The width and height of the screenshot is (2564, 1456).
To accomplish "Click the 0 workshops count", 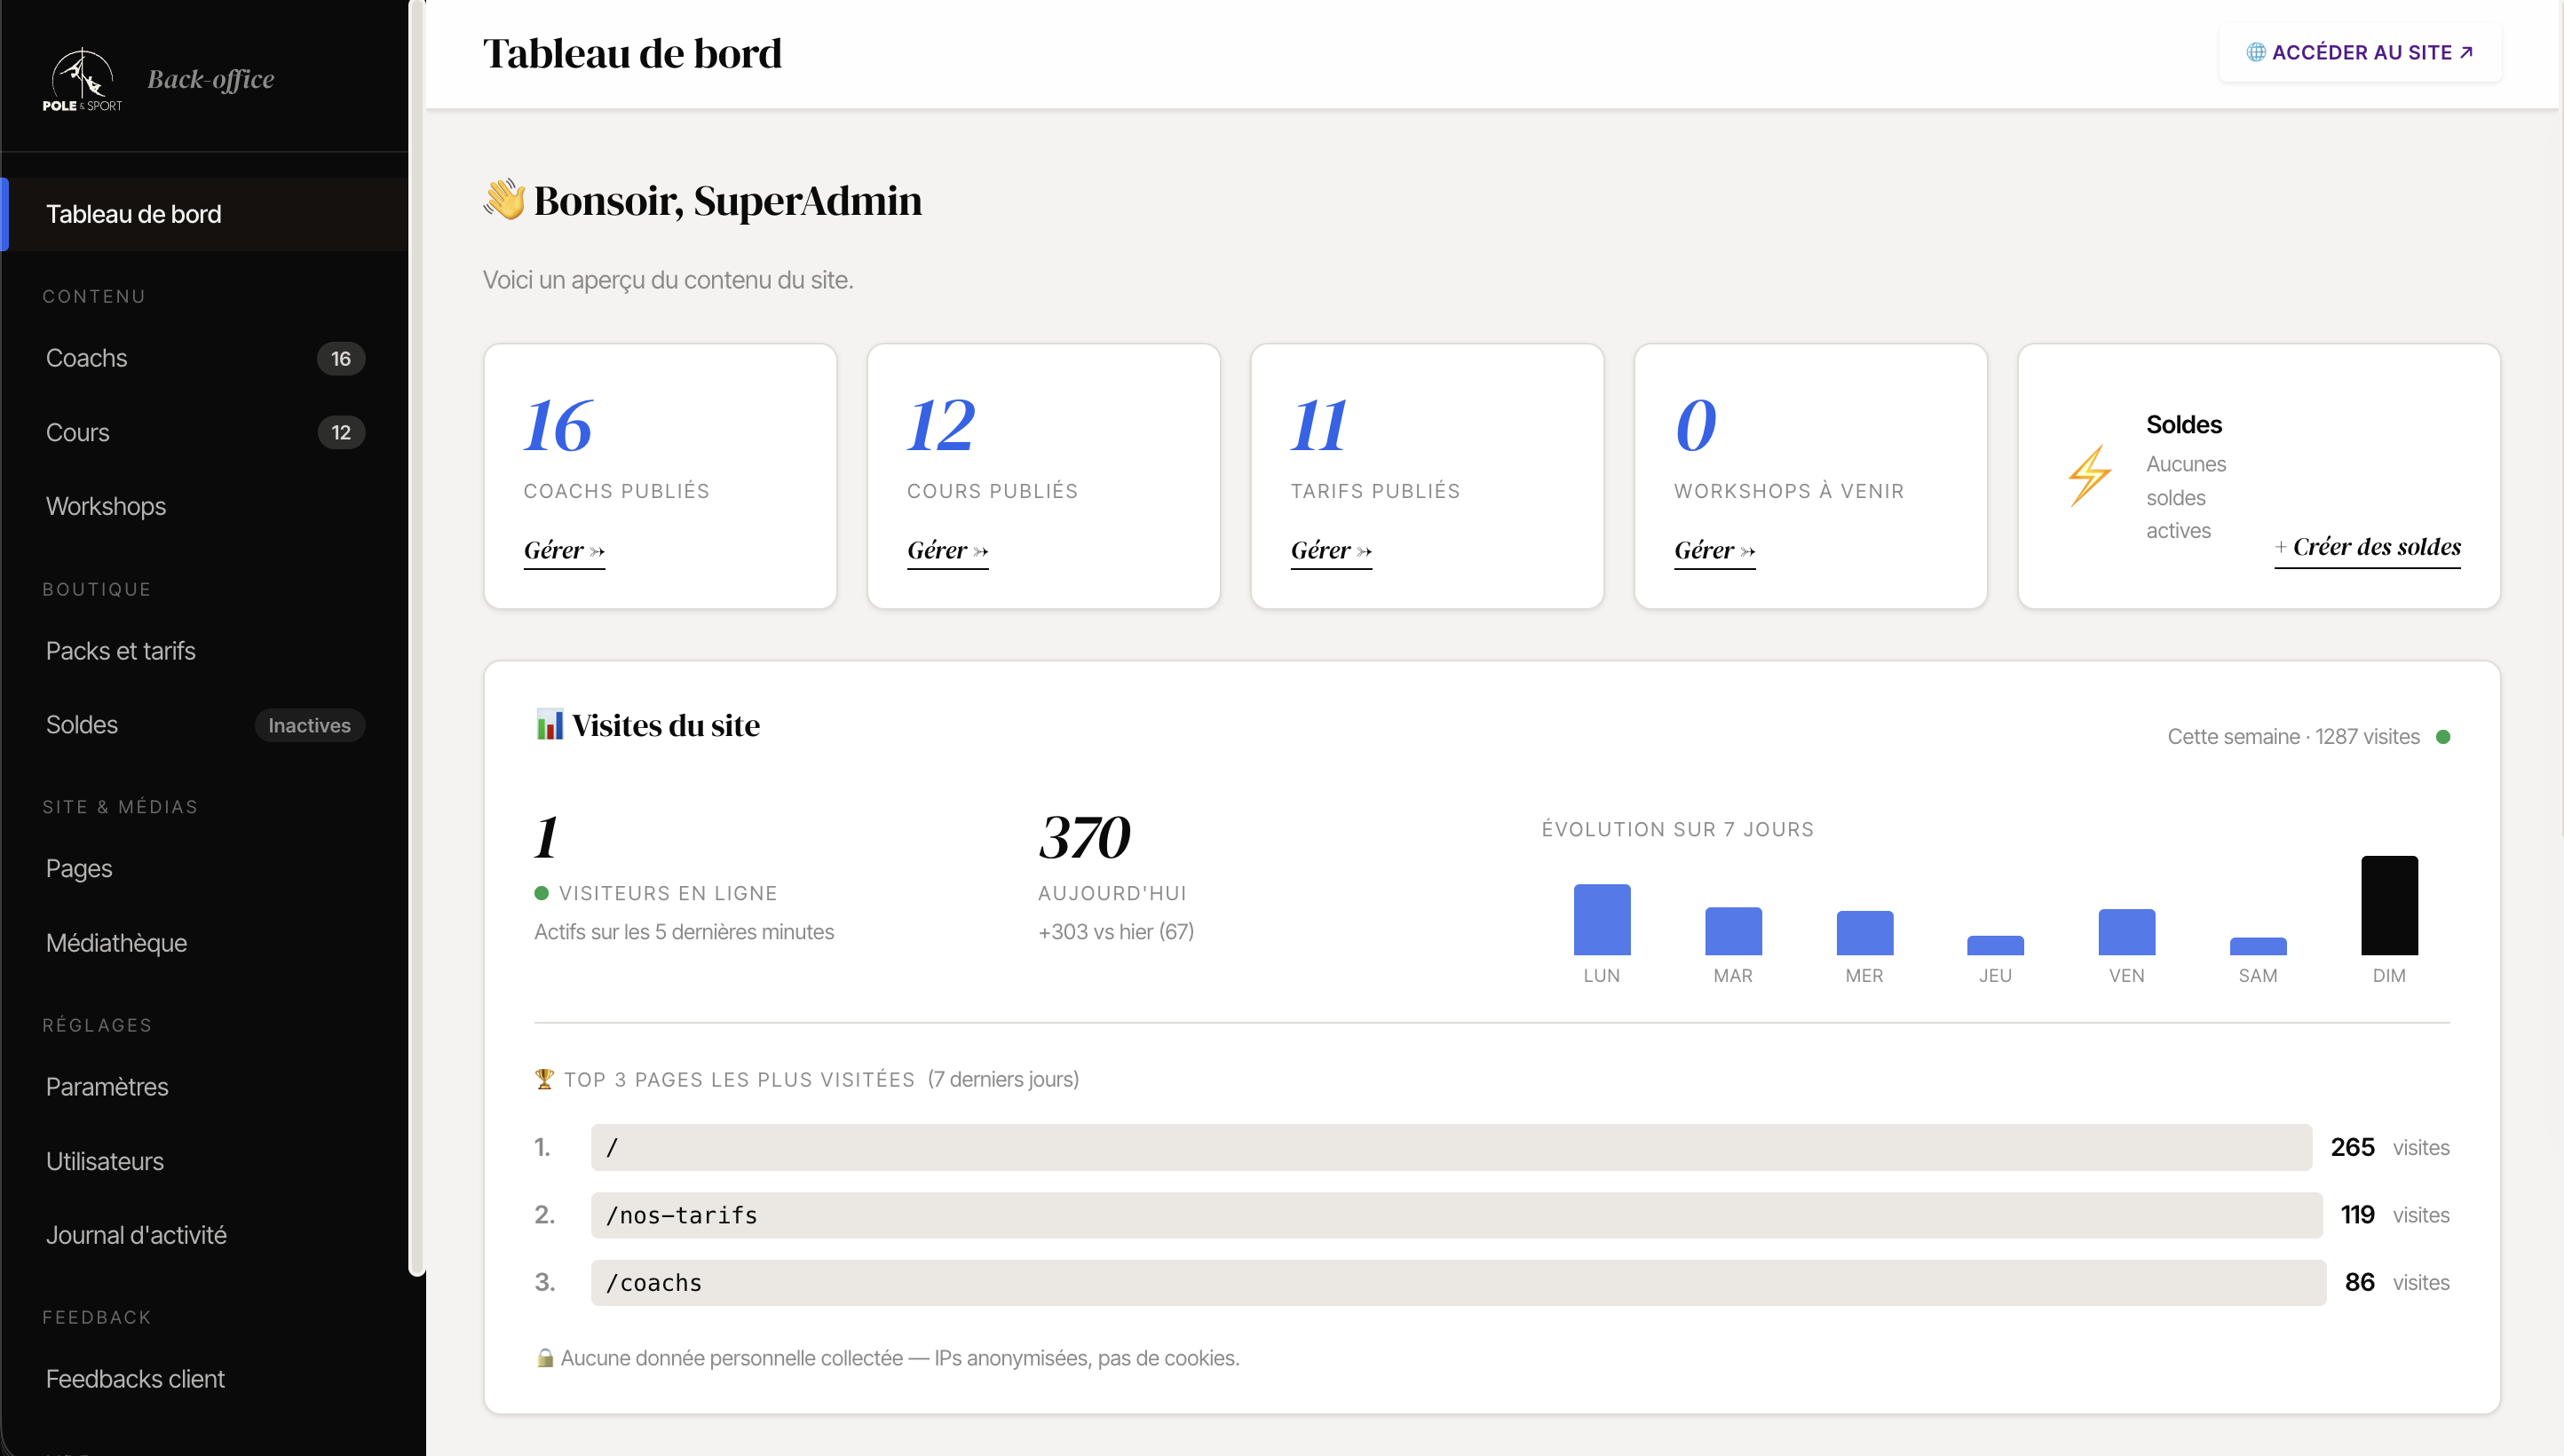I will click(x=1696, y=426).
